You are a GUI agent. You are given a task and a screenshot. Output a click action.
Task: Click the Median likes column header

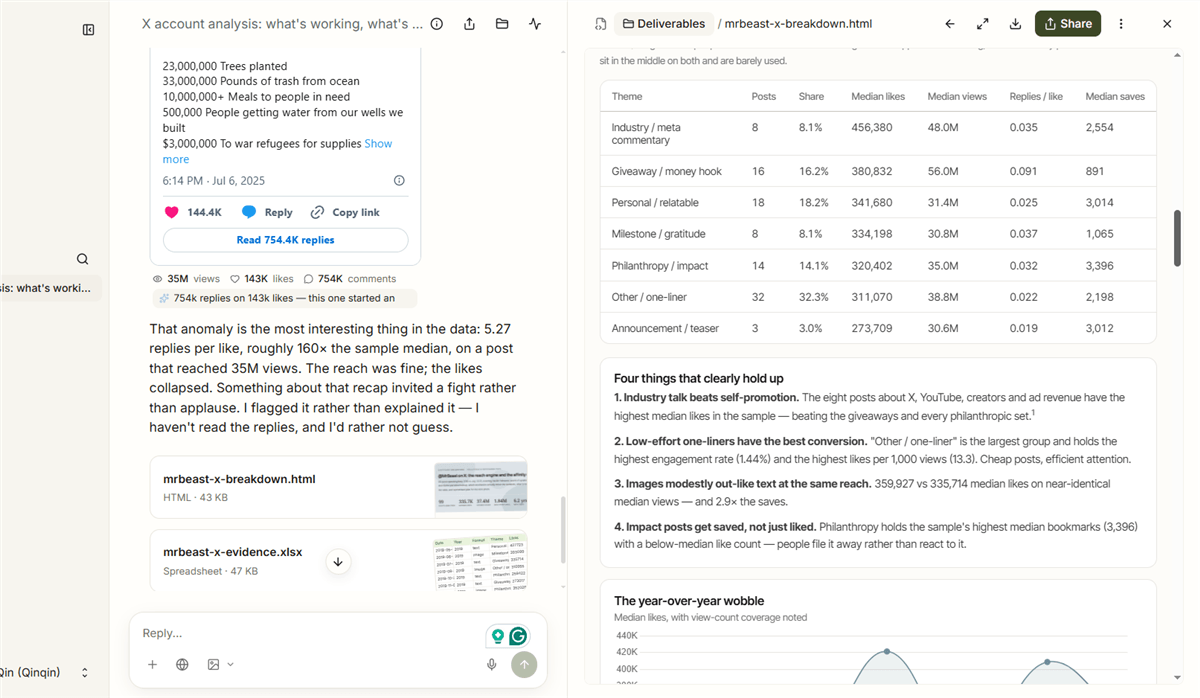878,97
